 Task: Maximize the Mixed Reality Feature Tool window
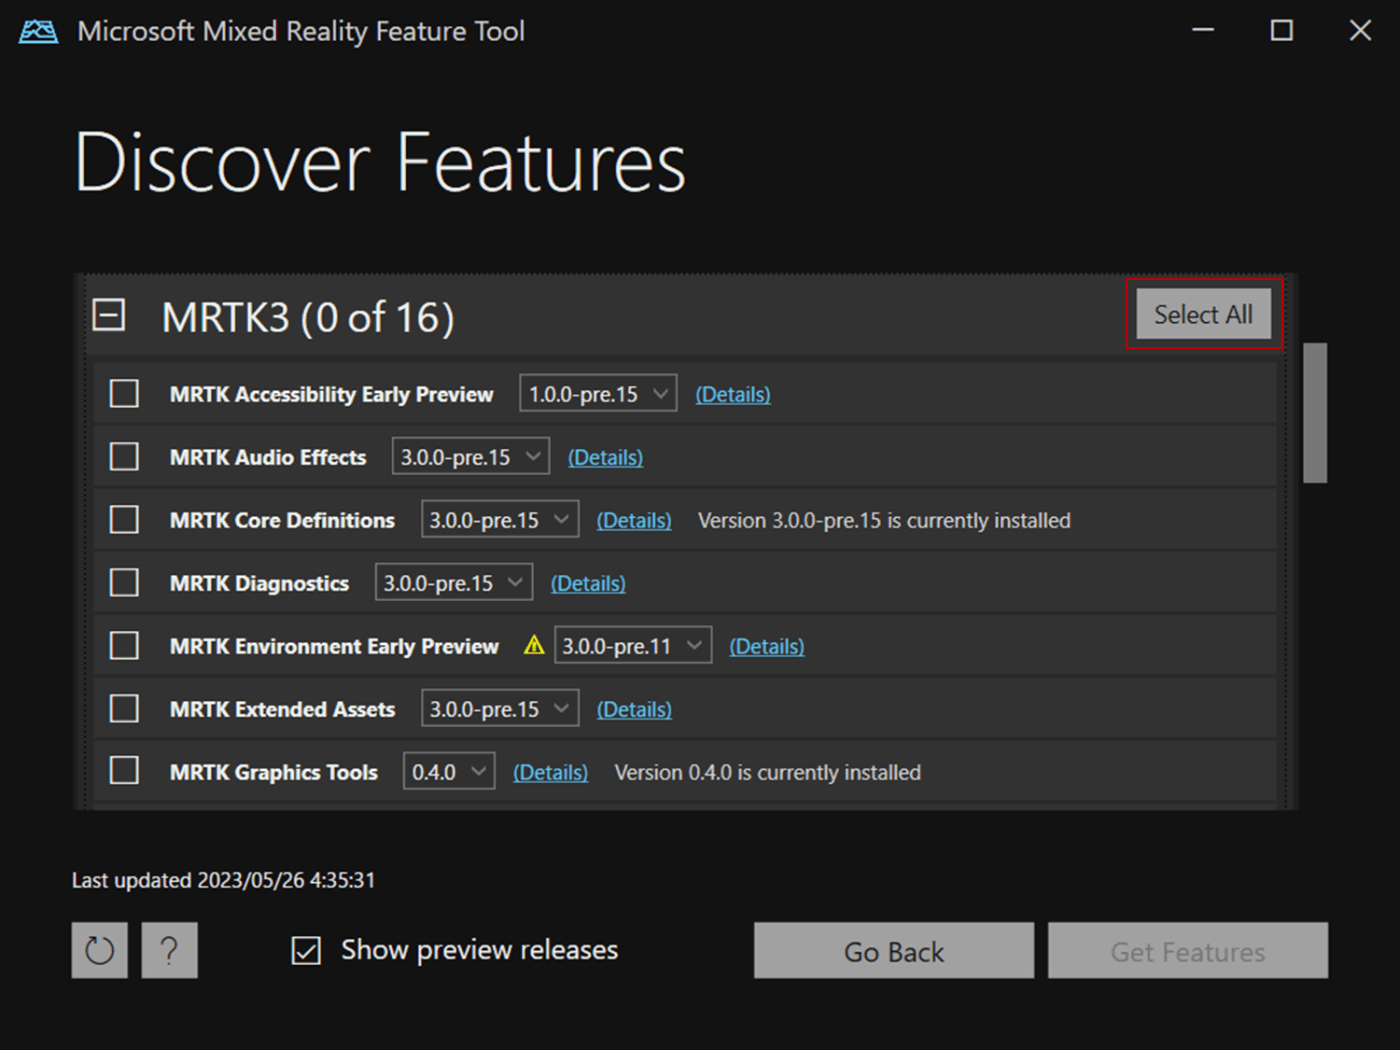[1281, 31]
